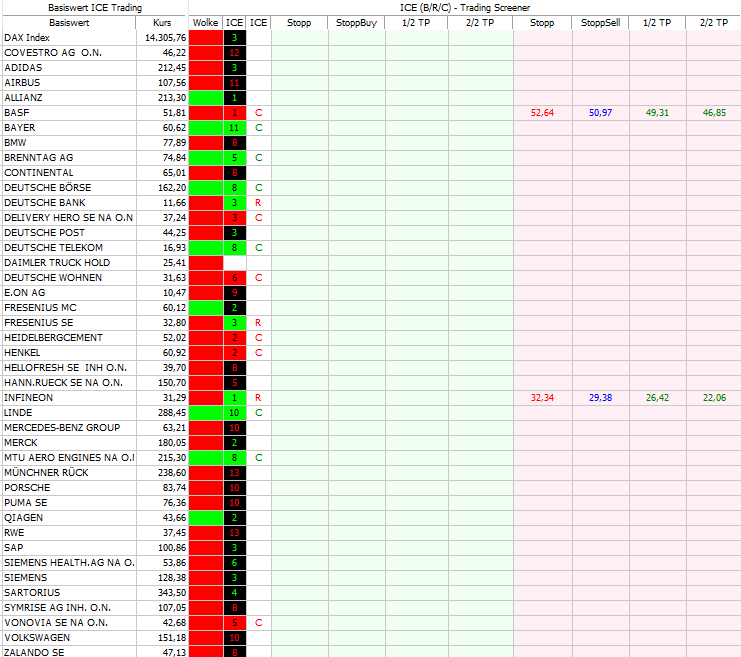Select the PUMA SE row
Viewport: 741px width, 657px height.
(26, 503)
